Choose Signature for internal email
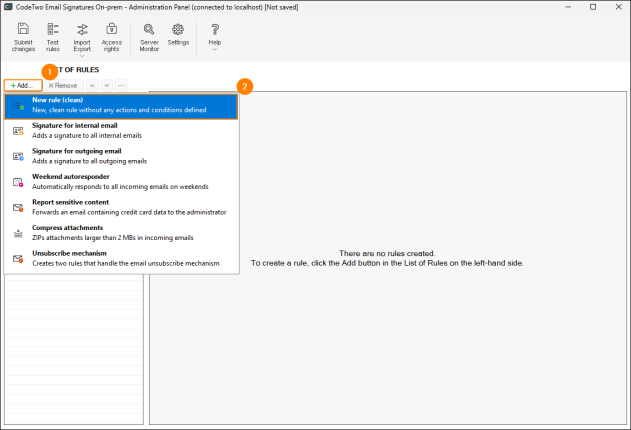The height and width of the screenshot is (430, 631). [x=121, y=130]
